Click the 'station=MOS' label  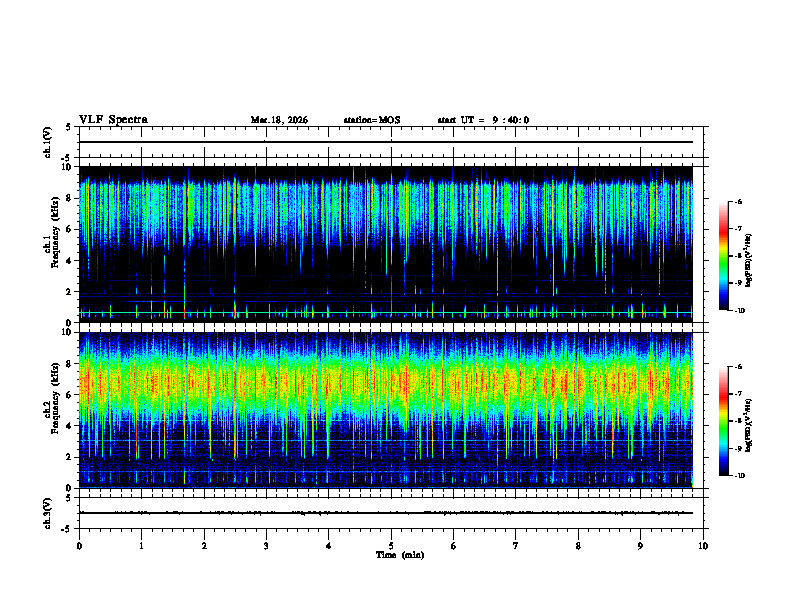coord(372,120)
